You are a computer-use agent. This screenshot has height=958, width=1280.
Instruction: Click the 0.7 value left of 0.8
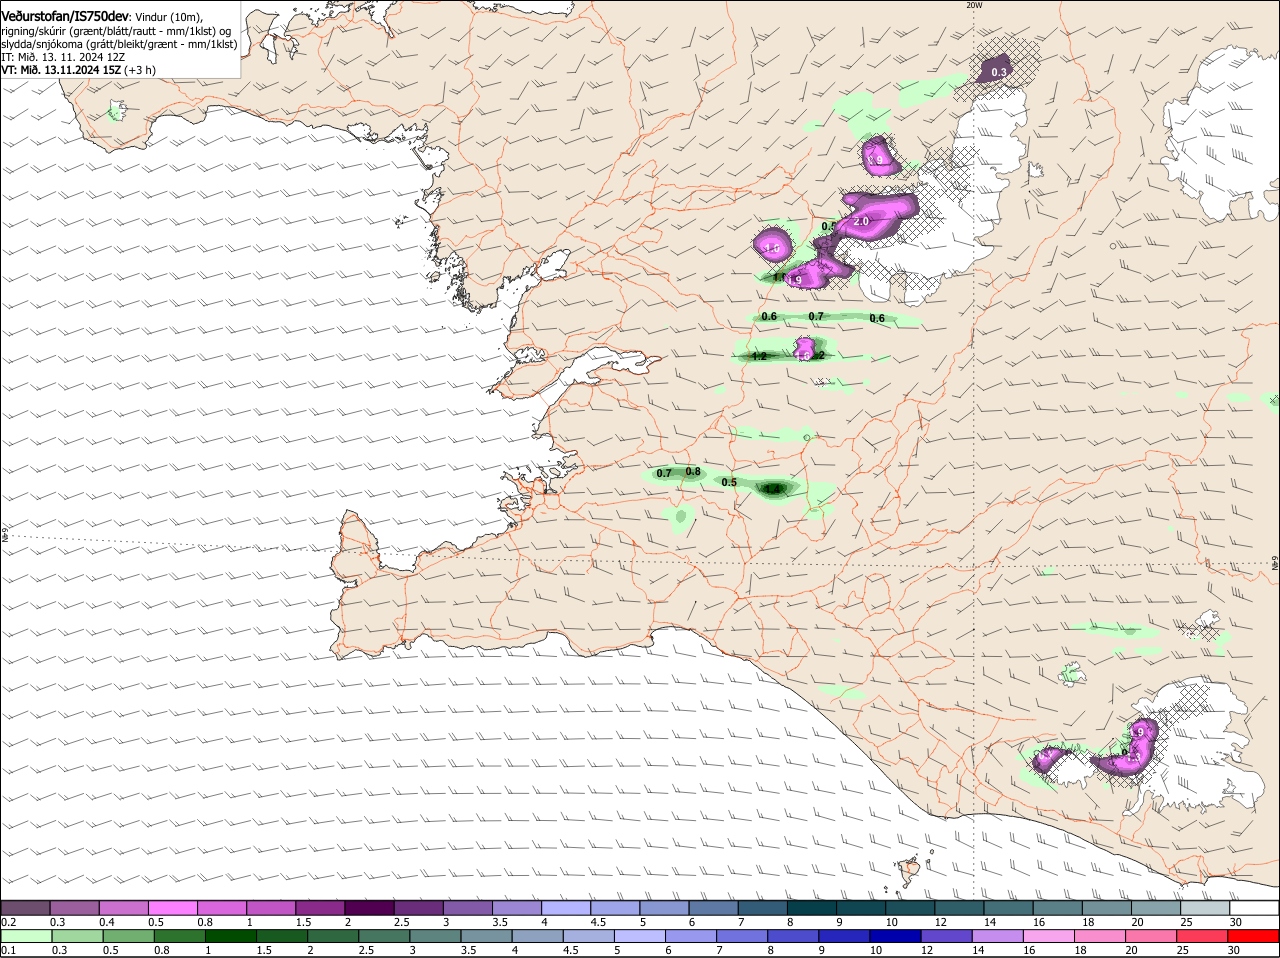click(x=664, y=473)
